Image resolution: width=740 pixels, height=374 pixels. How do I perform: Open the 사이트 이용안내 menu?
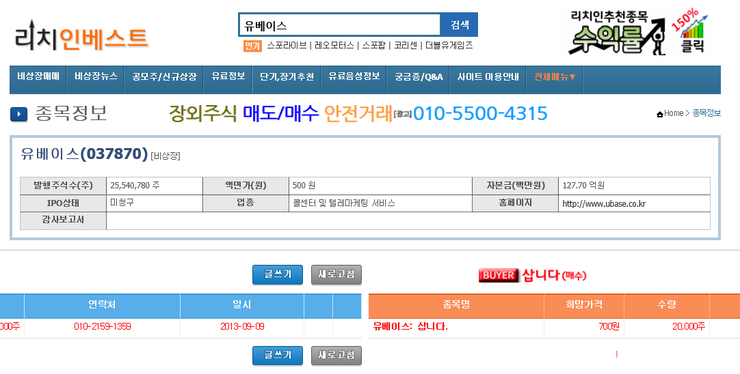pyautogui.click(x=488, y=76)
